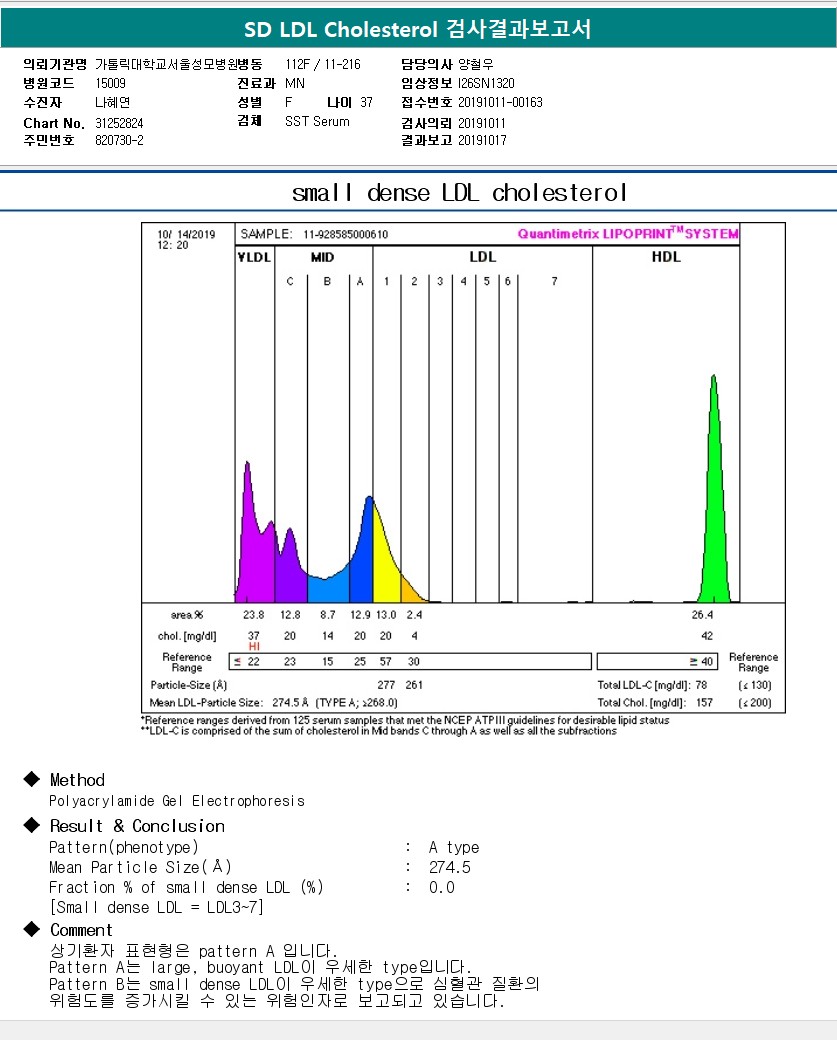Select the HDL column header

click(666, 257)
